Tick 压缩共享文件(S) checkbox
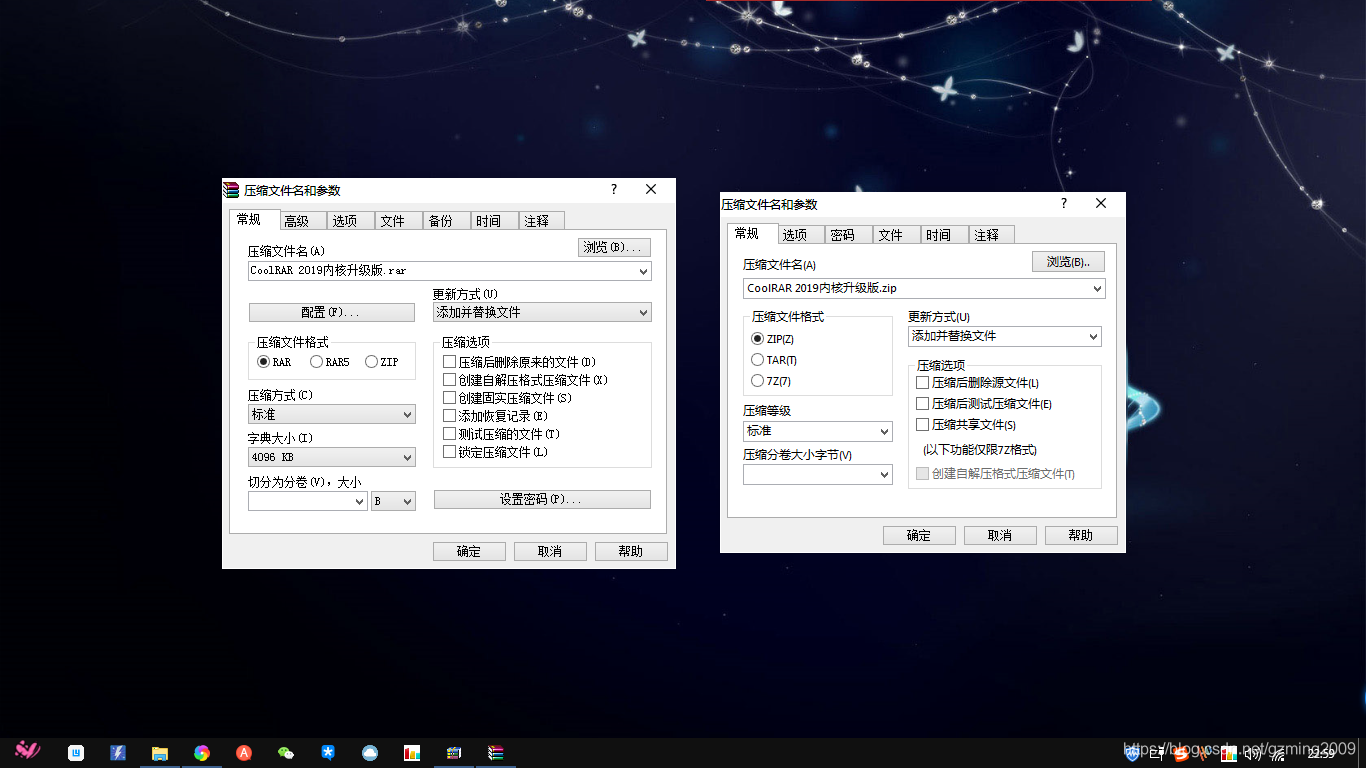Image resolution: width=1366 pixels, height=768 pixels. pyautogui.click(x=923, y=425)
